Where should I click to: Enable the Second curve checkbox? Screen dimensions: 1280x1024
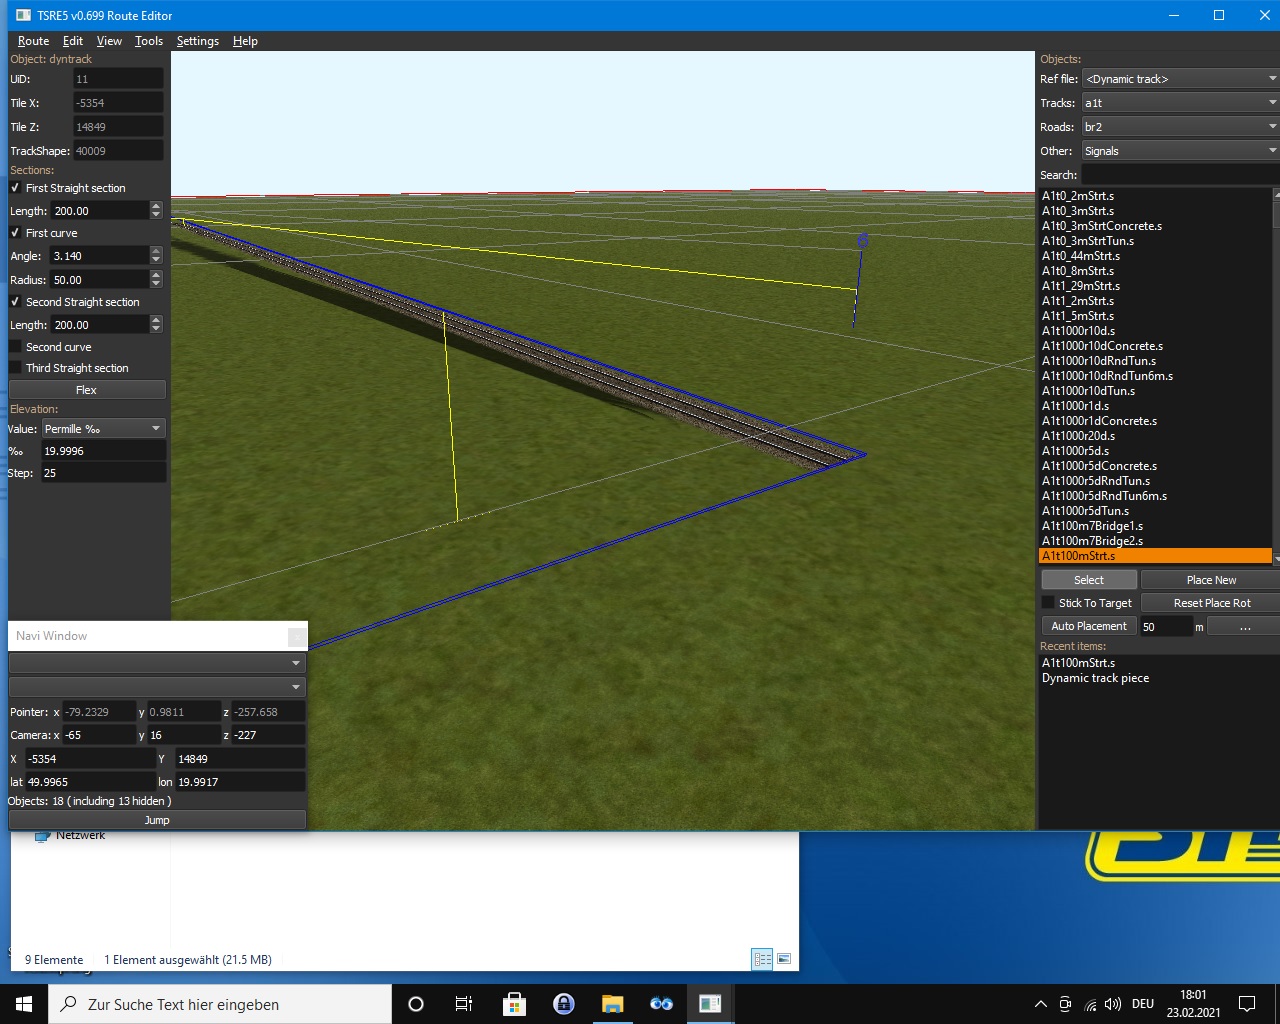click(15, 347)
